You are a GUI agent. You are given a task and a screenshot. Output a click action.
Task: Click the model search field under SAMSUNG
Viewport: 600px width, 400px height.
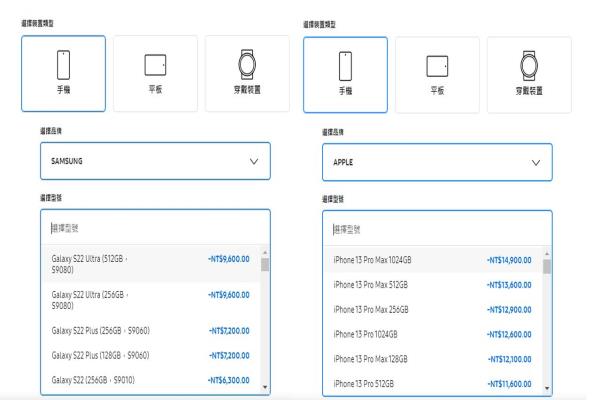(155, 228)
